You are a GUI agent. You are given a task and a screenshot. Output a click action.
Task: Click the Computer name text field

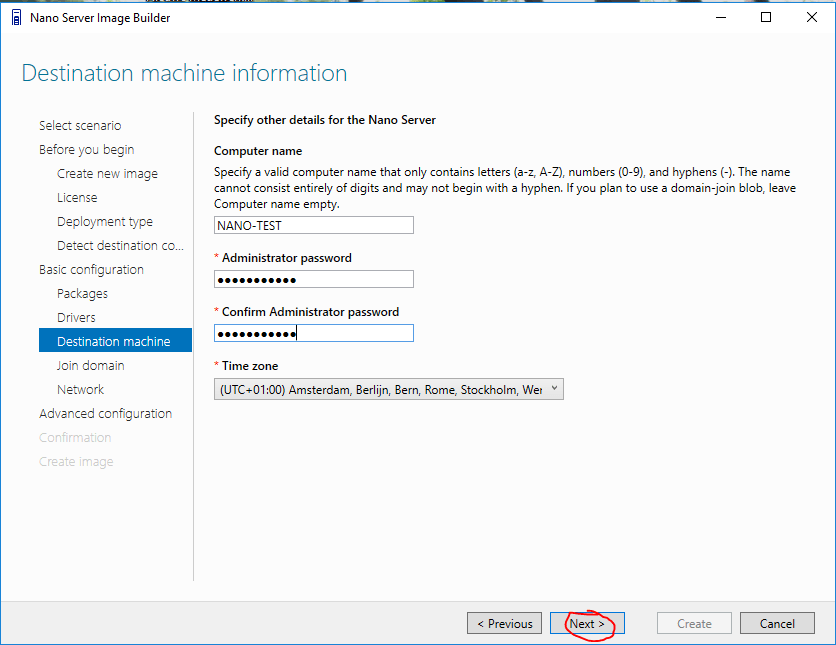(x=313, y=226)
